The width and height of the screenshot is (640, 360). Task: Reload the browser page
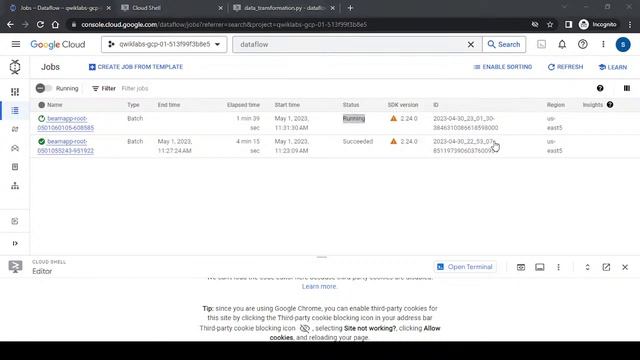(40, 24)
